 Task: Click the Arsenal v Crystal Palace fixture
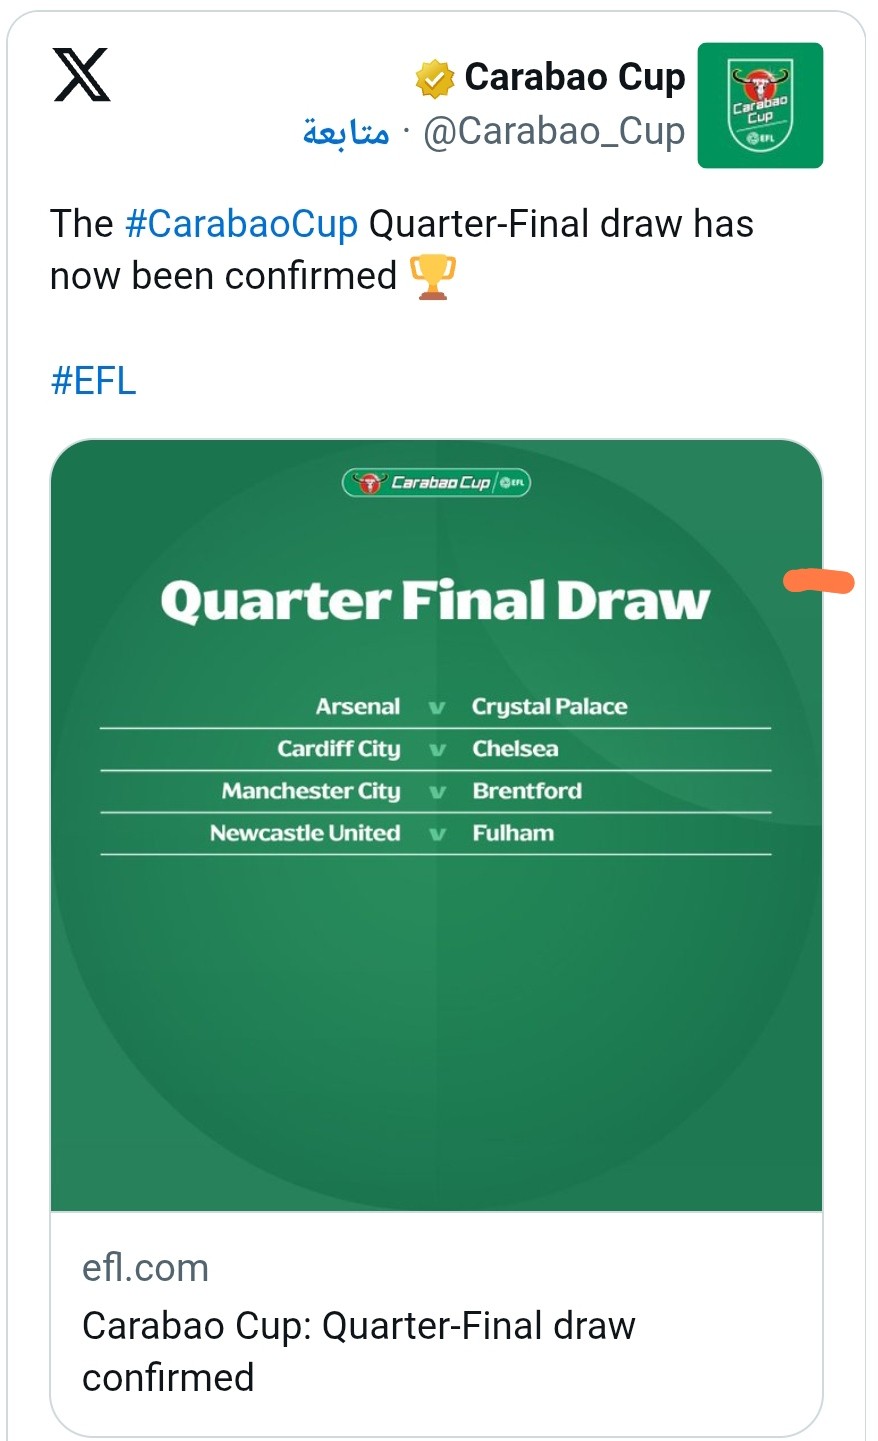pos(436,707)
